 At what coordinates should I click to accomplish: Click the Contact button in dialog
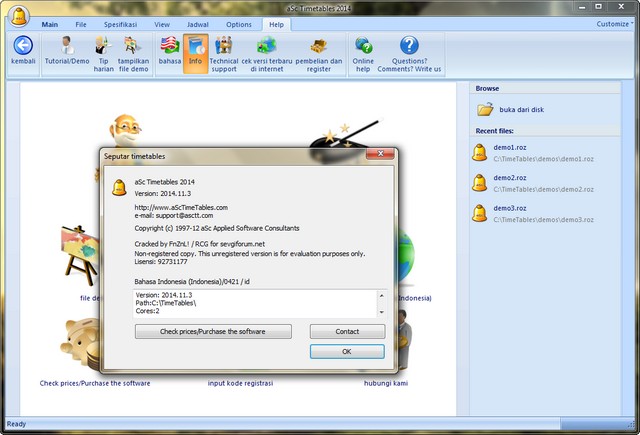point(347,331)
